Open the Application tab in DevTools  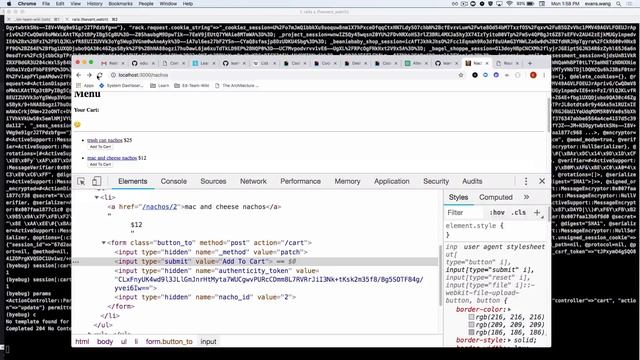(x=391, y=181)
